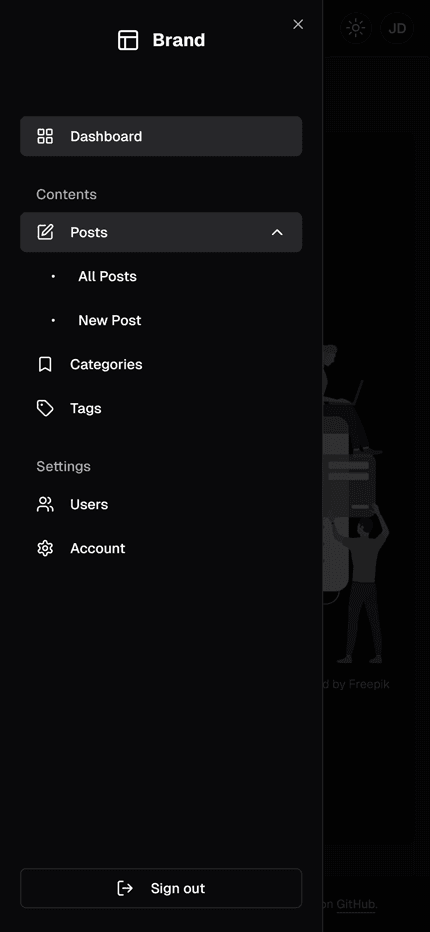430x932 pixels.
Task: Collapse the Posts submenu chevron
Action: point(277,232)
